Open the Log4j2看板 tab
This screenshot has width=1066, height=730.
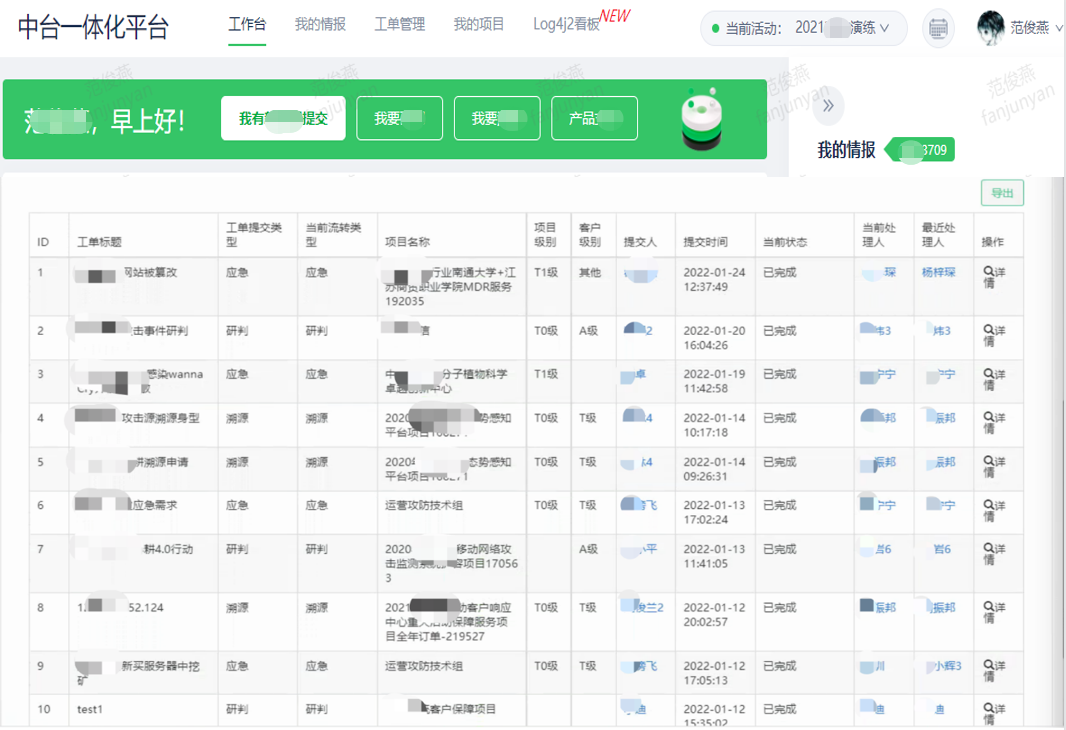pyautogui.click(x=567, y=25)
